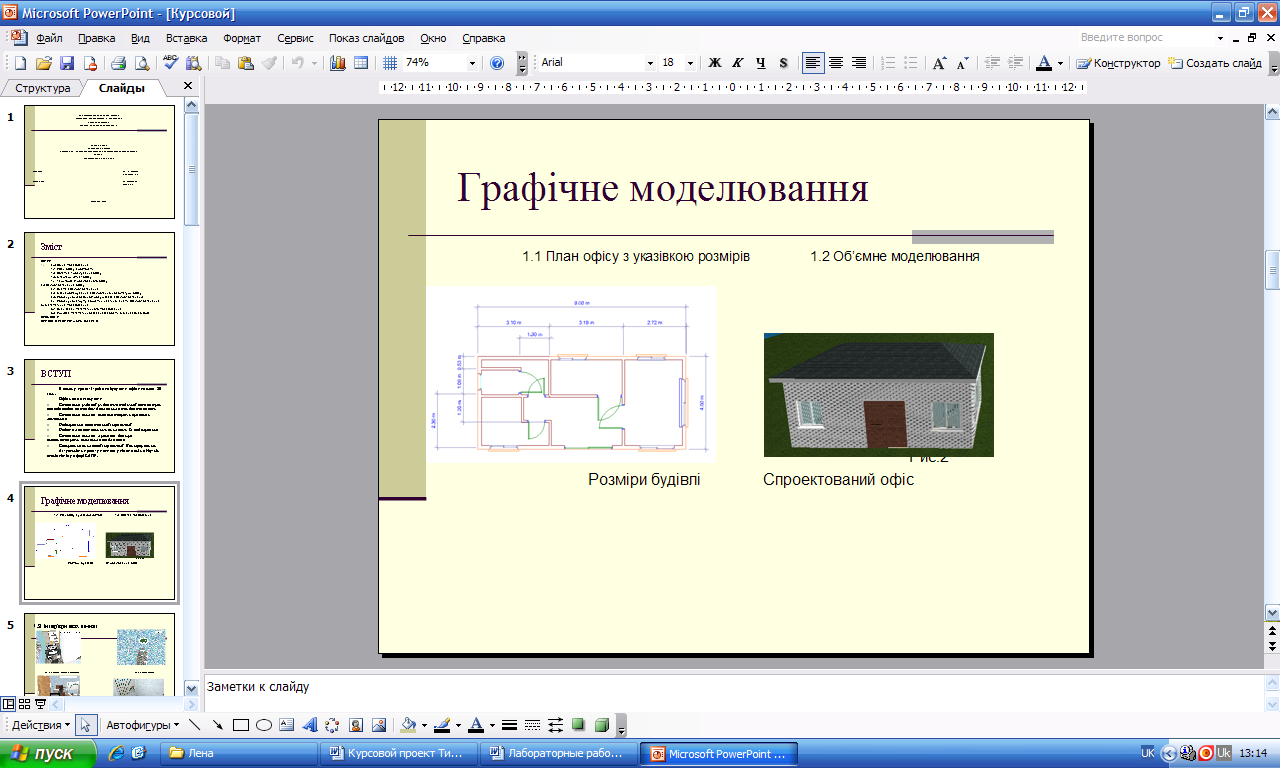Viewport: 1280px width, 768px height.
Task: Insert WordArt object from drawing toolbar
Action: click(310, 725)
